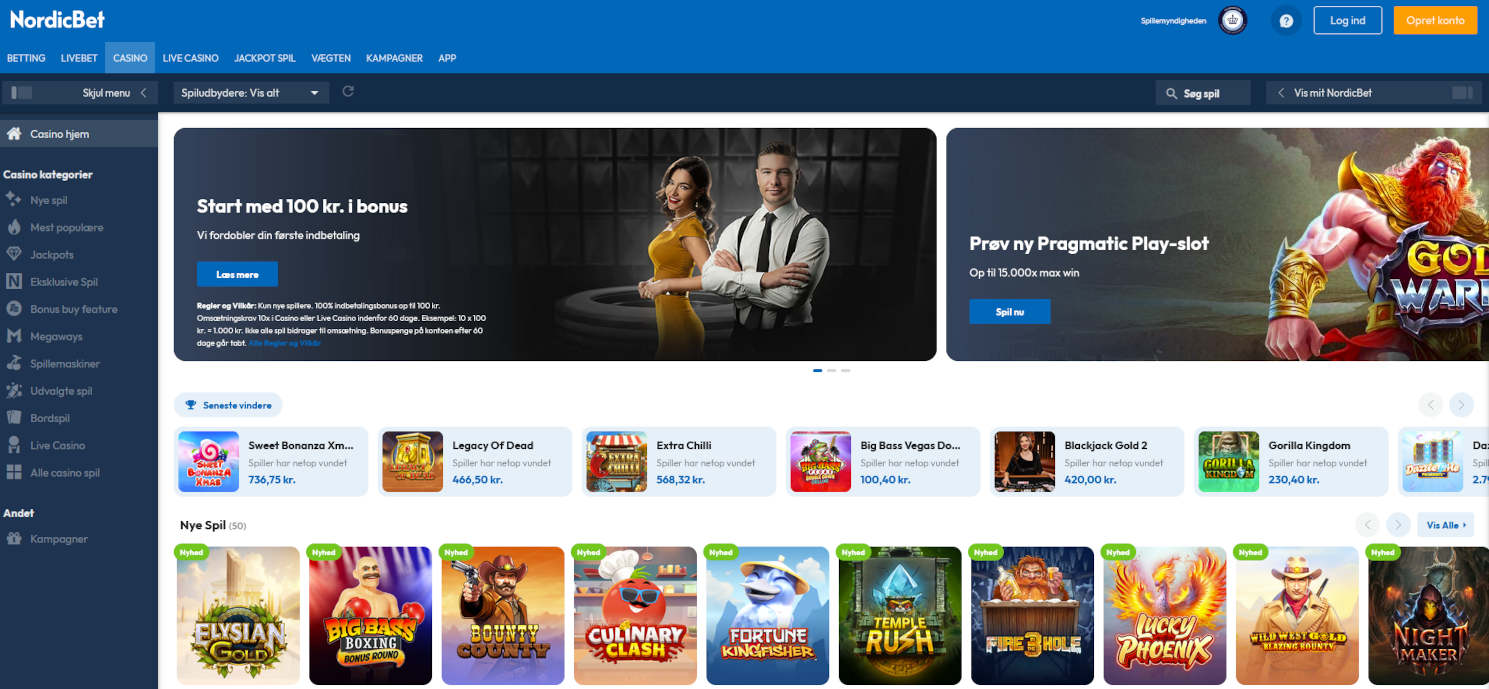Open the Vægten tab

331,58
